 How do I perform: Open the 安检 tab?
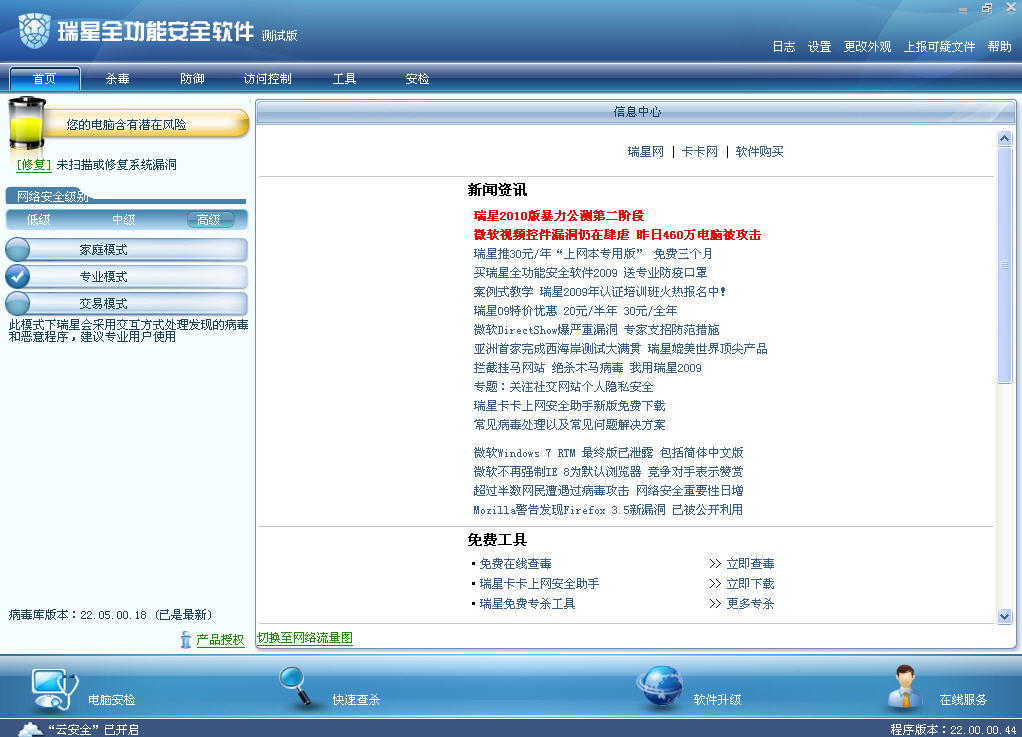pos(417,79)
